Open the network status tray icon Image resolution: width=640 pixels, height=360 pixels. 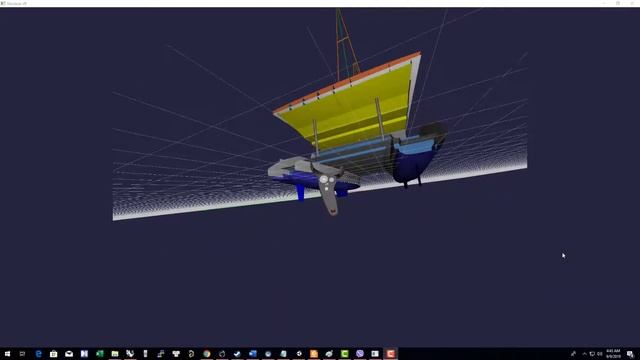592,354
